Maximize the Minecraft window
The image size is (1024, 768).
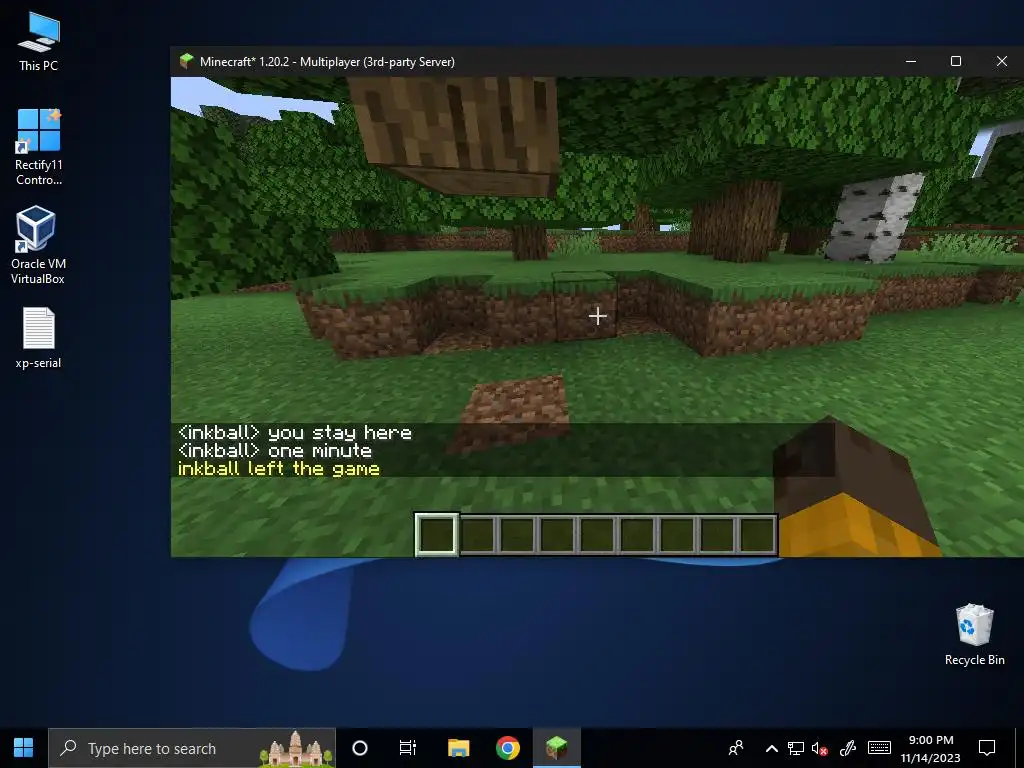955,61
